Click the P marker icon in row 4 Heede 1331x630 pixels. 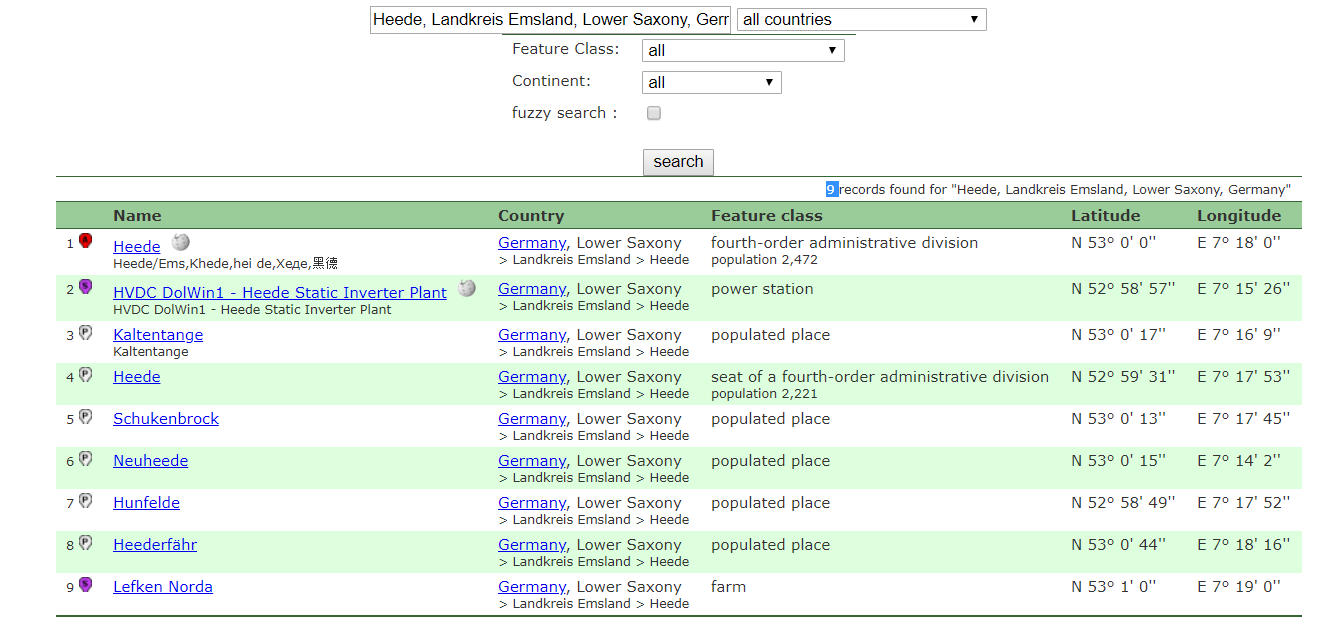pyautogui.click(x=86, y=375)
